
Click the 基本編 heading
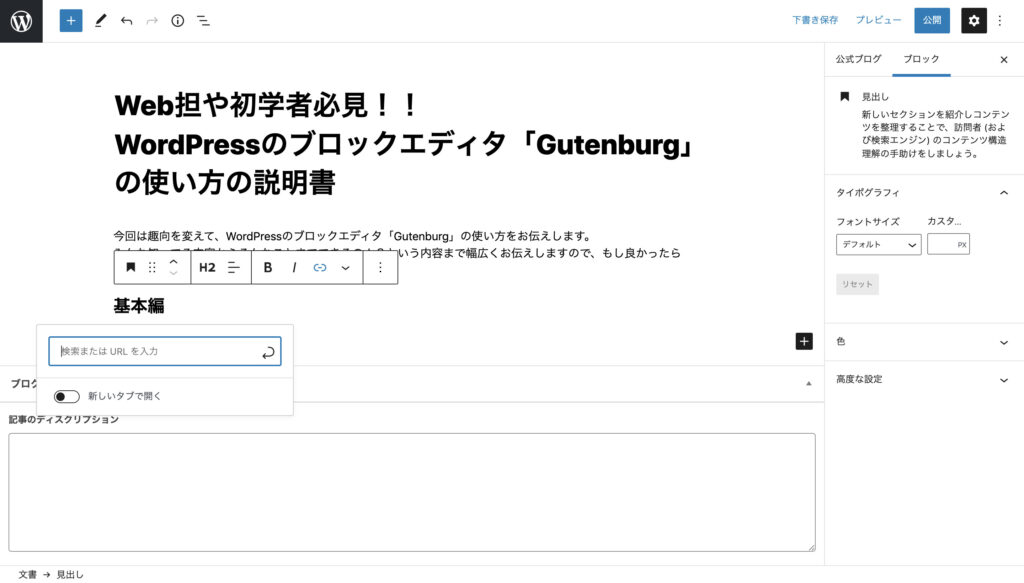pos(139,306)
